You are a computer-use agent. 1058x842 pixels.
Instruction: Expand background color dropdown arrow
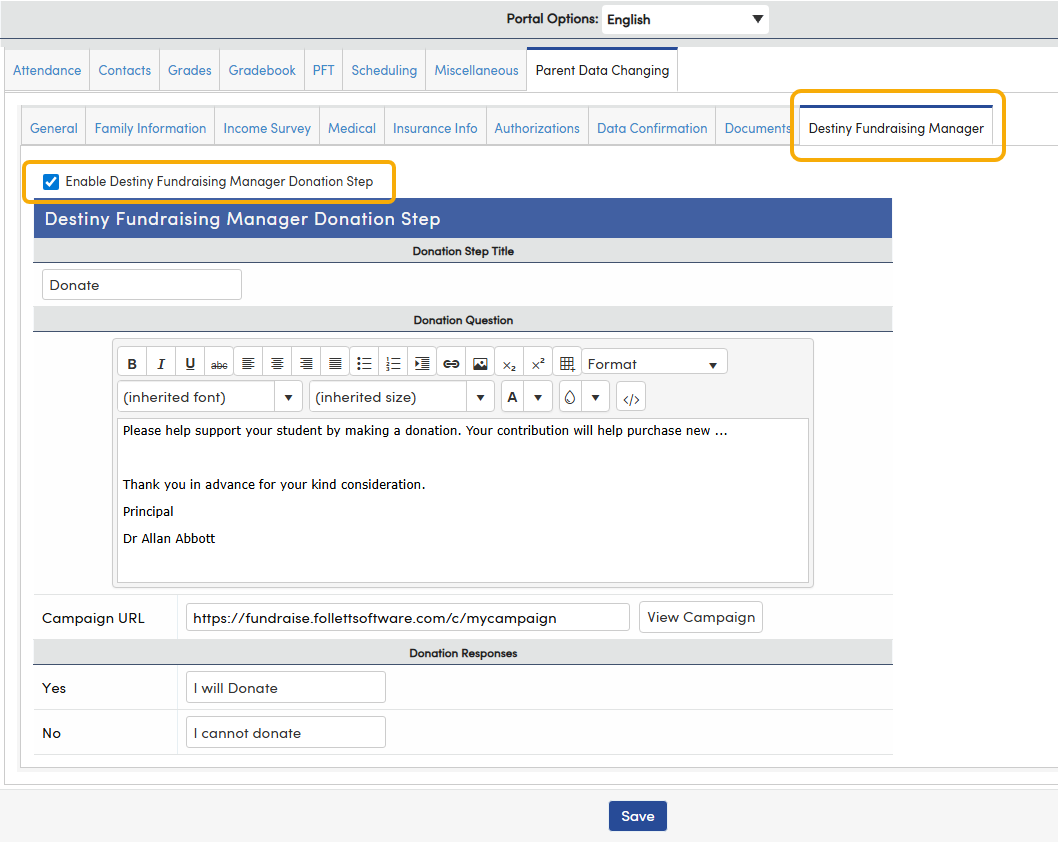(x=595, y=397)
